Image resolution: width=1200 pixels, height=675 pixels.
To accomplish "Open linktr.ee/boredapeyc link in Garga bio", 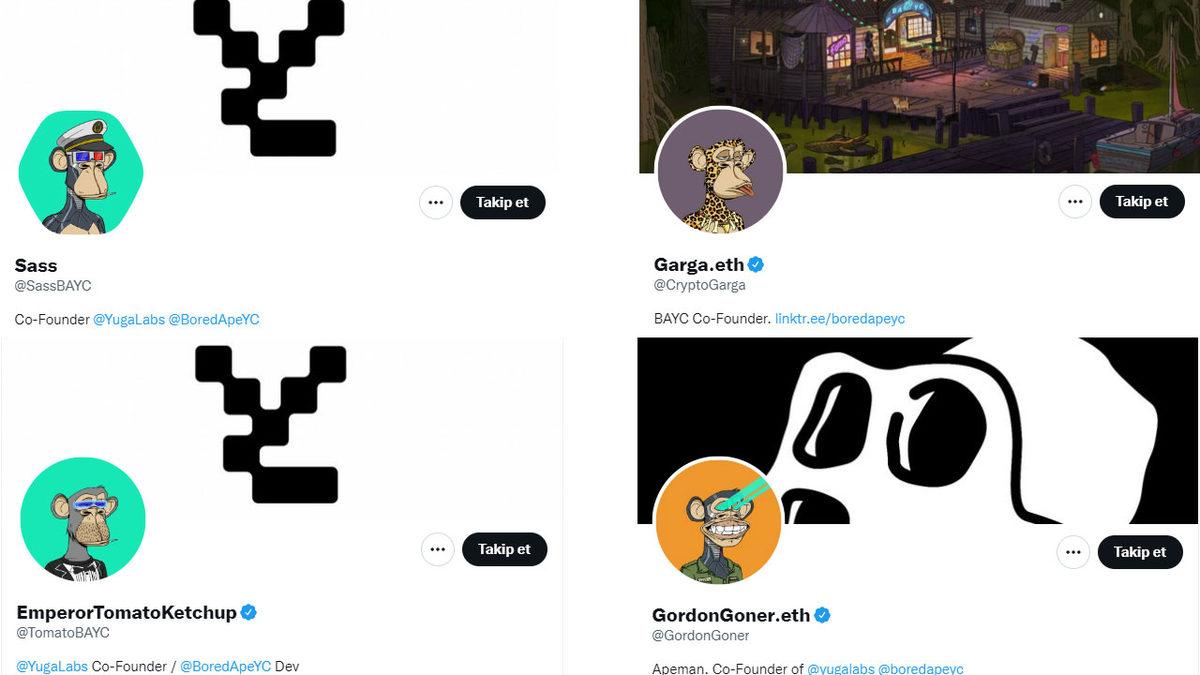I will click(840, 318).
